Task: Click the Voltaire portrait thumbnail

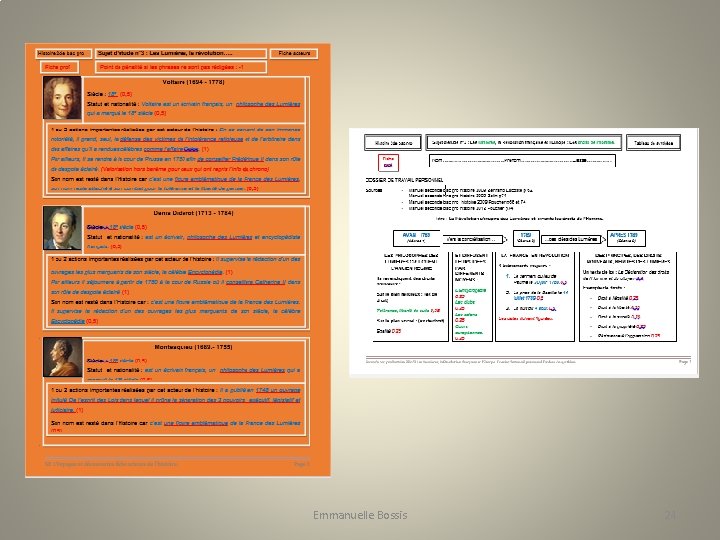Action: pyautogui.click(x=62, y=98)
